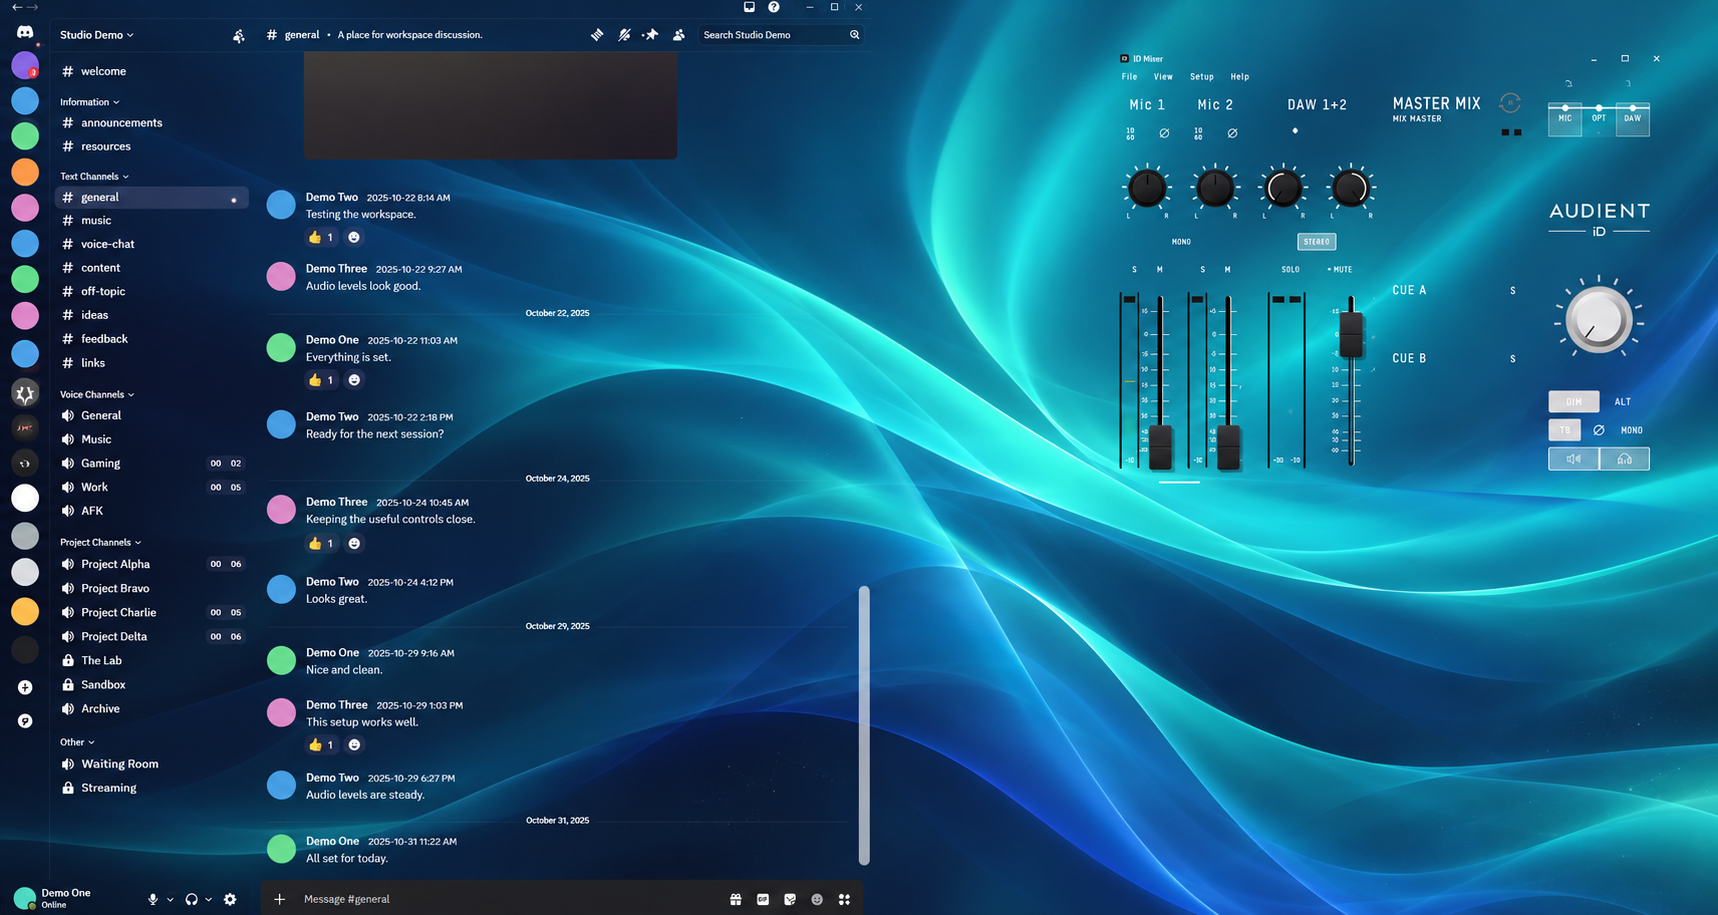Open File menu in ID Mixer
1718x915 pixels.
click(x=1129, y=77)
